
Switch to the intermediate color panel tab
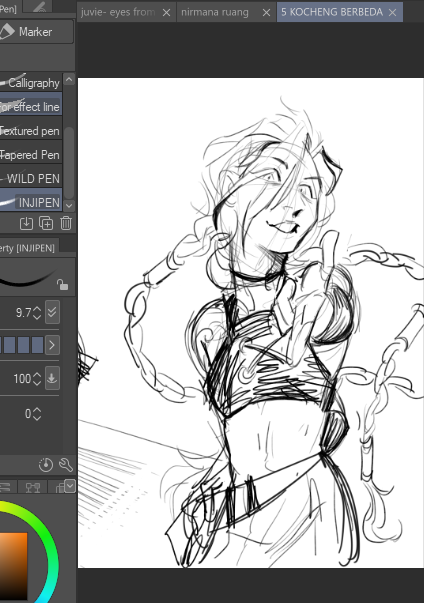33,487
